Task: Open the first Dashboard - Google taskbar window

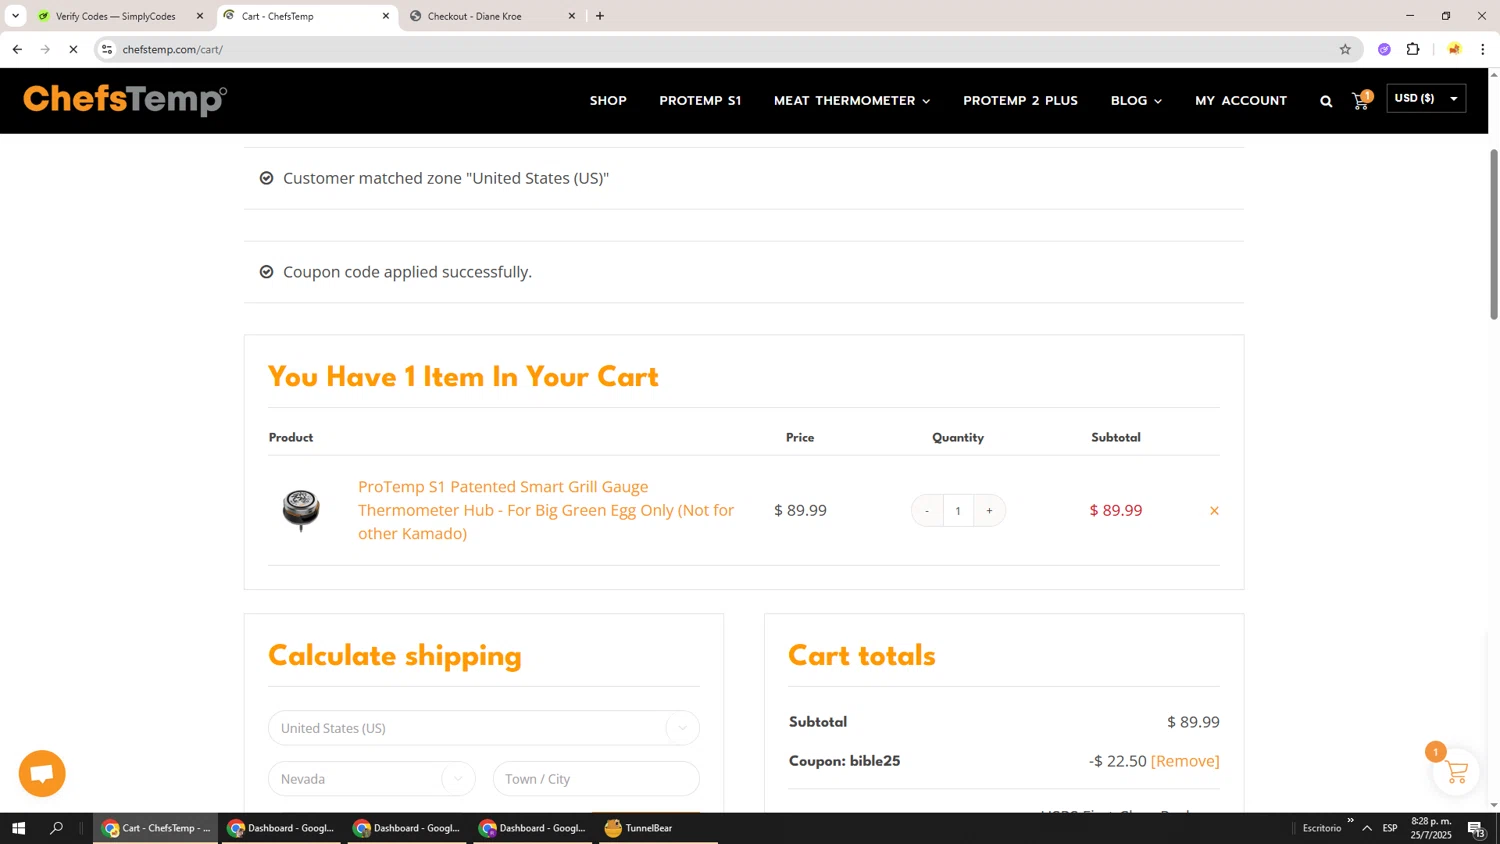Action: [x=282, y=828]
